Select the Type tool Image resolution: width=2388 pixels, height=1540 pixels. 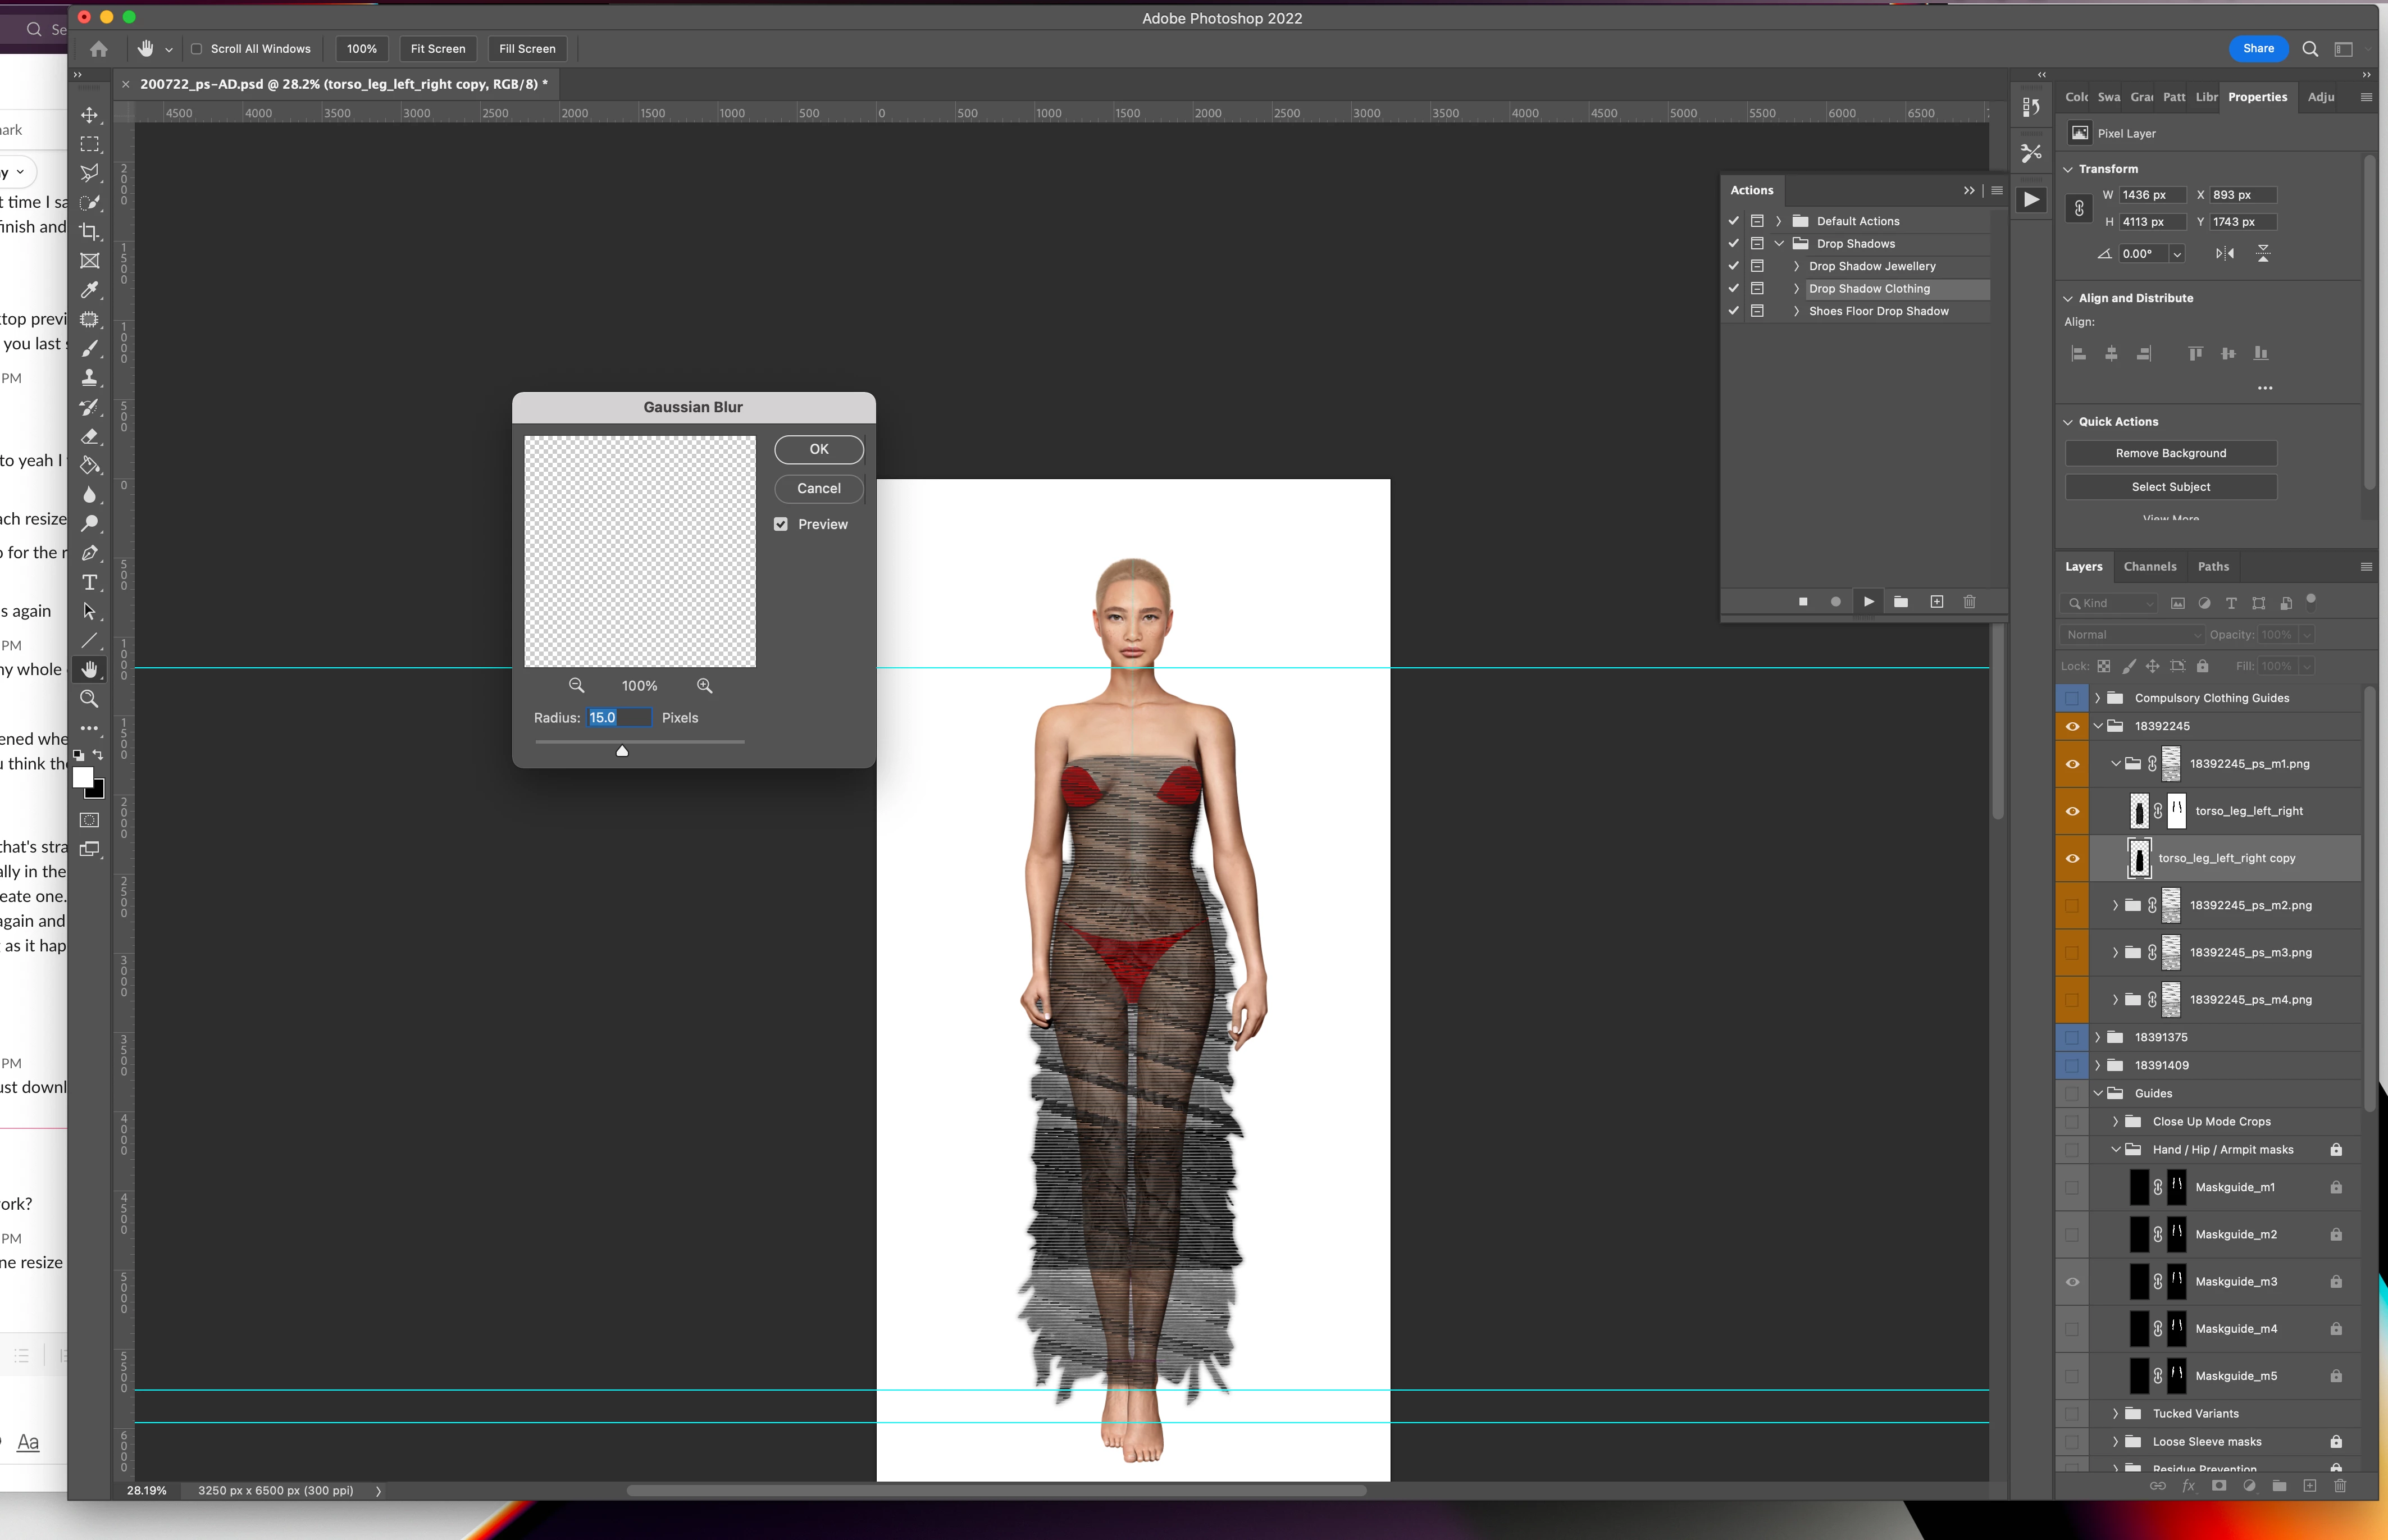click(x=90, y=582)
